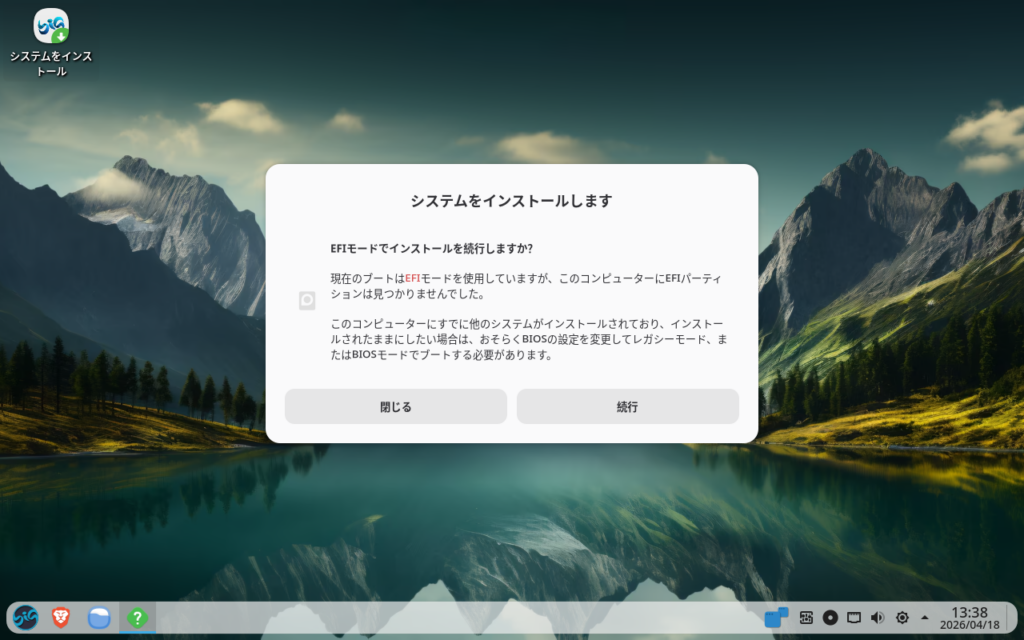This screenshot has width=1024, height=640.
Task: Open the blue file manager taskbar icon
Action: point(99,618)
